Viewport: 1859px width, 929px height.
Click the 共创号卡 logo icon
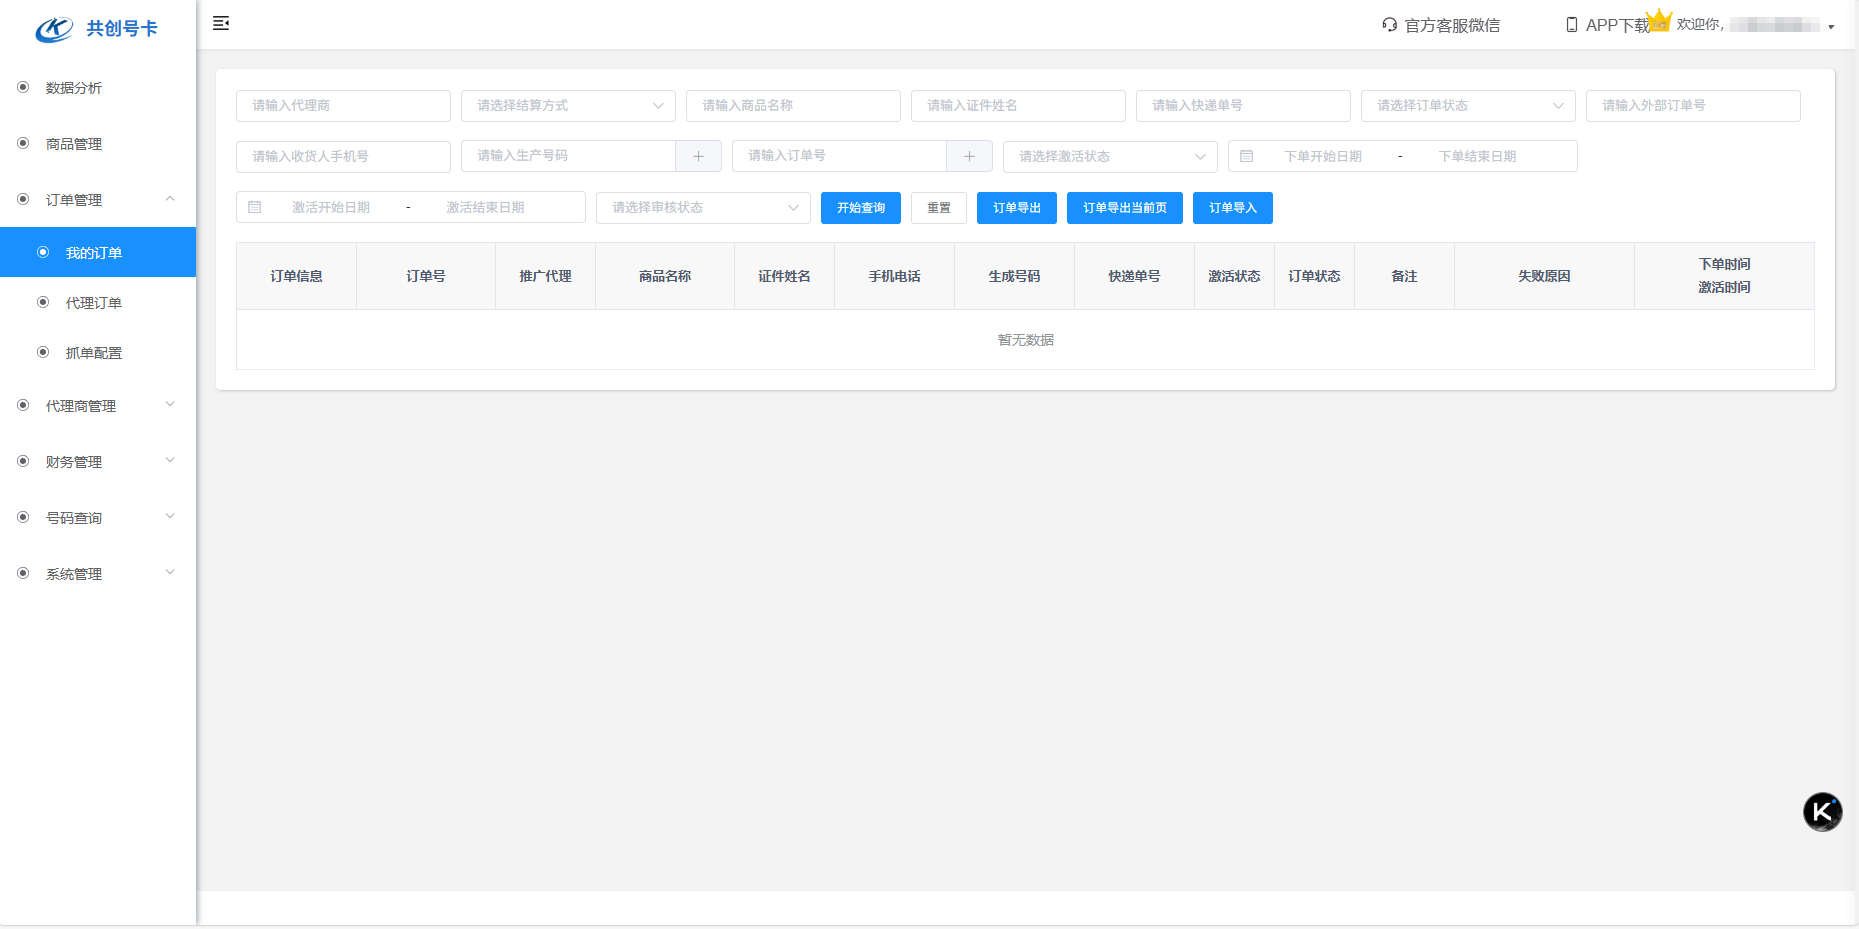54,29
